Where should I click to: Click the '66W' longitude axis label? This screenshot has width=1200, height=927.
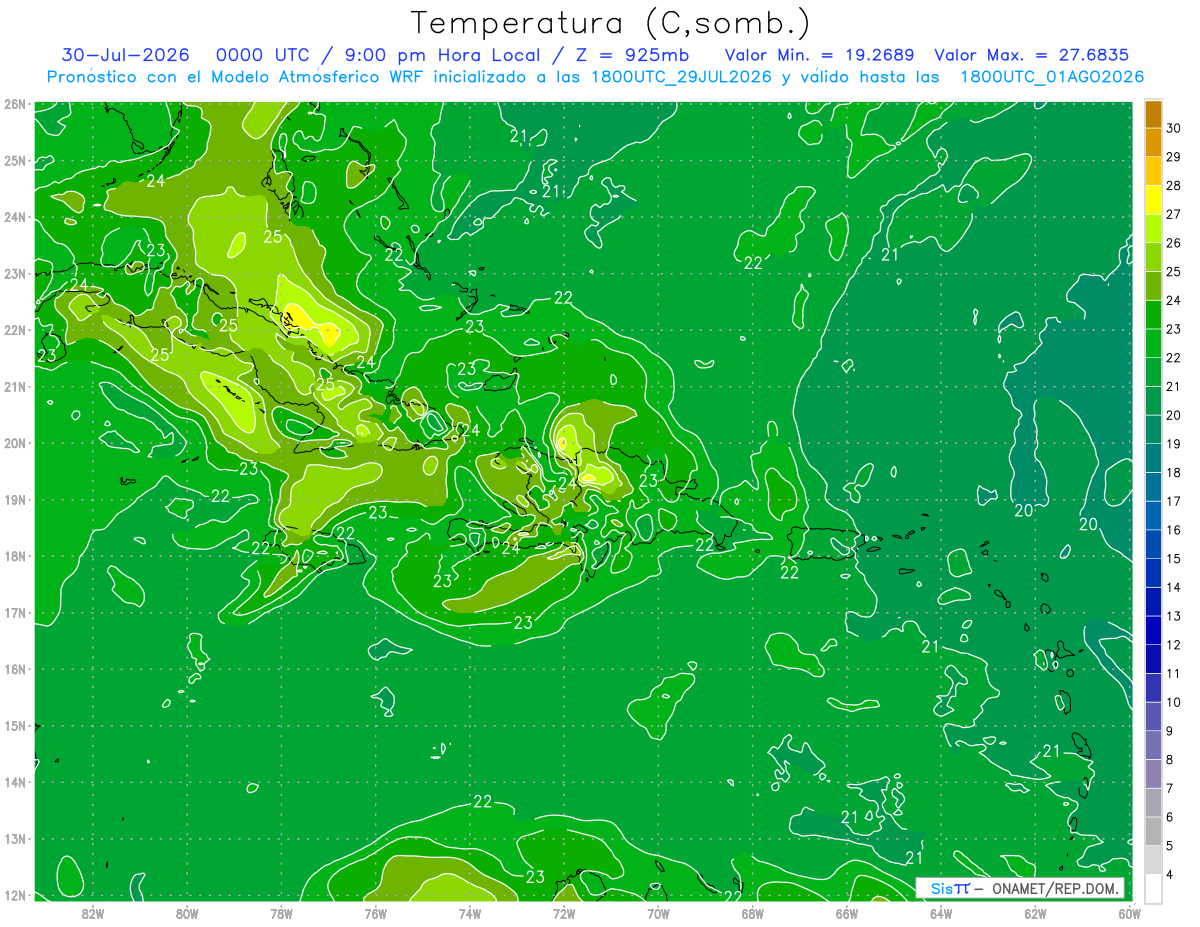pyautogui.click(x=846, y=913)
